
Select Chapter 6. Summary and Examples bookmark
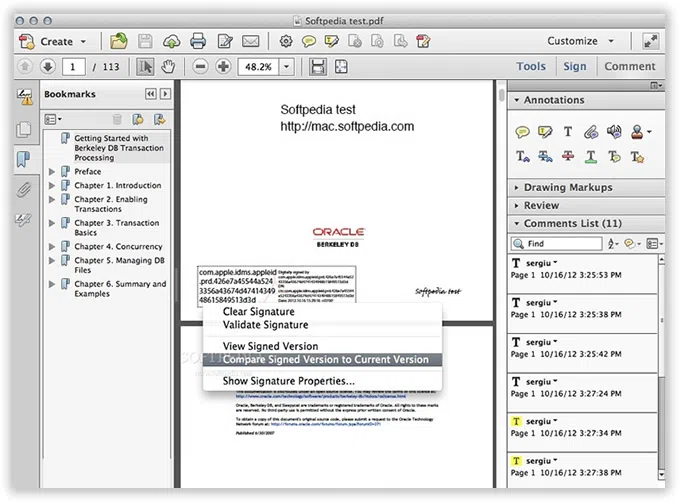[120, 288]
